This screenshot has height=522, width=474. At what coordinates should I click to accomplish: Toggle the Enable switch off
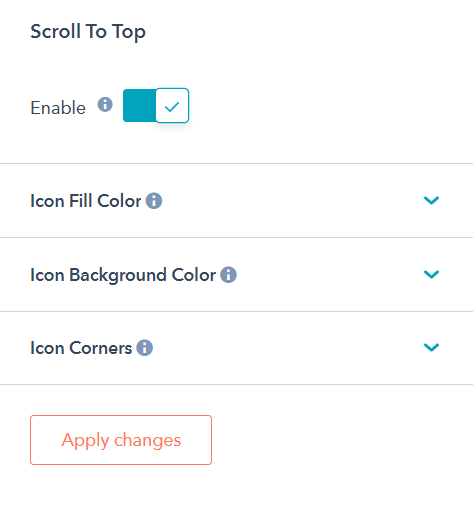(x=156, y=105)
